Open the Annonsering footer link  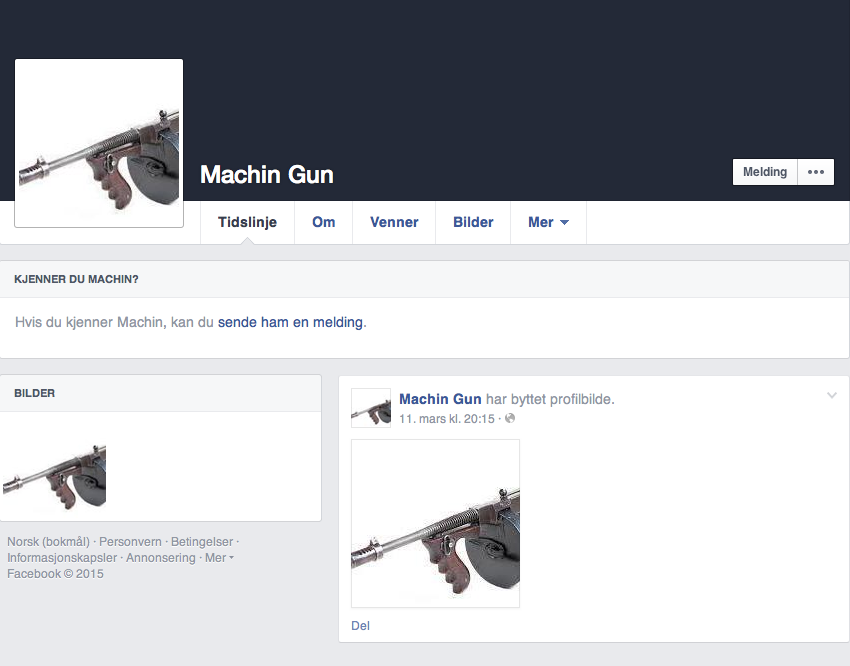(x=160, y=558)
